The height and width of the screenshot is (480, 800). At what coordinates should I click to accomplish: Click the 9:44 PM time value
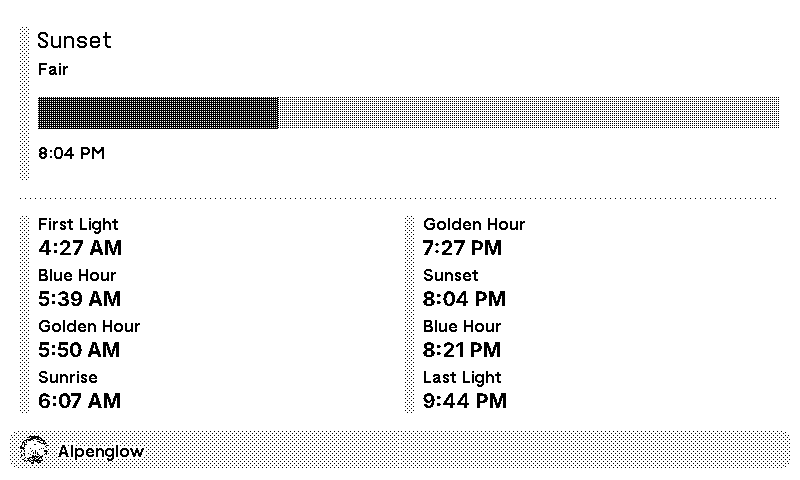[465, 401]
